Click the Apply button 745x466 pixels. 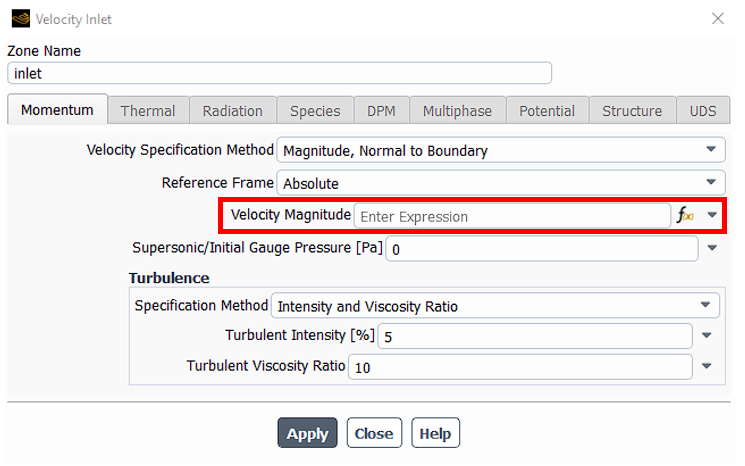(x=307, y=433)
